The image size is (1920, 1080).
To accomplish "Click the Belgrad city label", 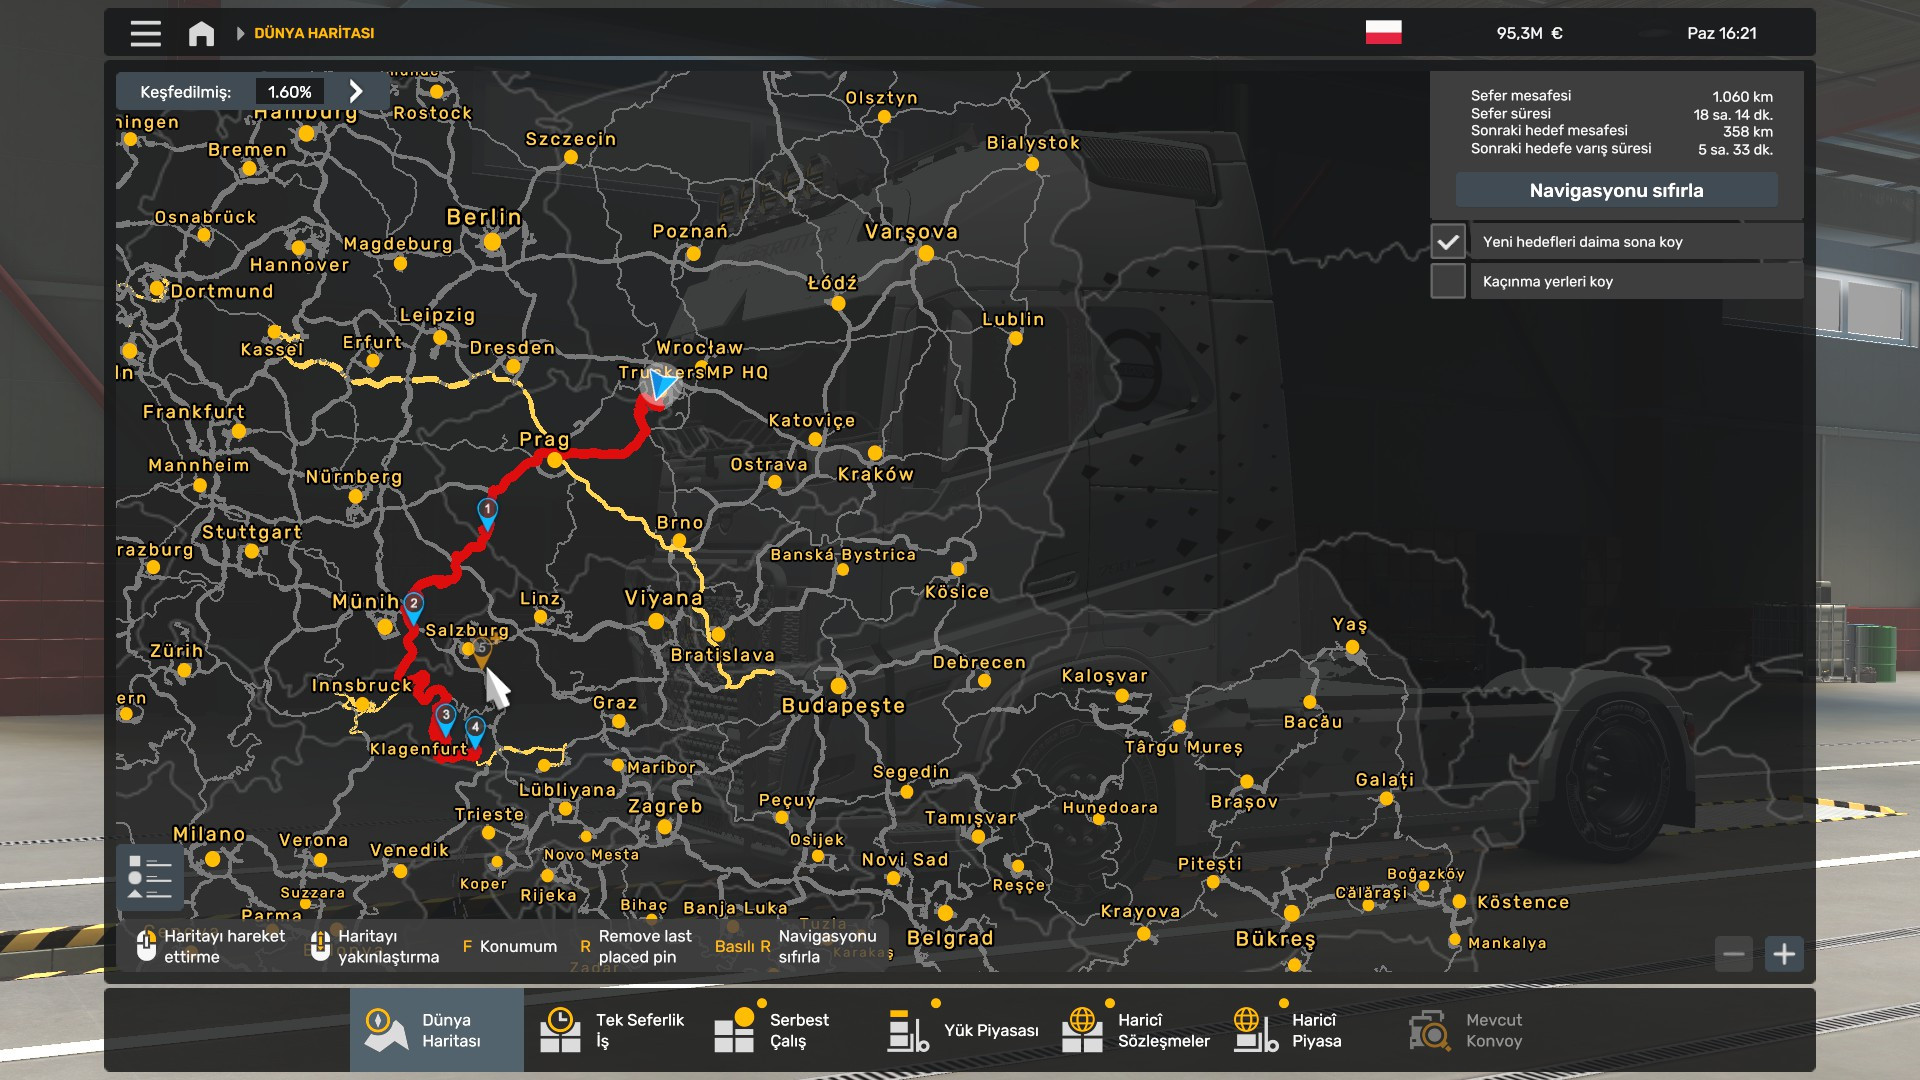I will click(950, 938).
